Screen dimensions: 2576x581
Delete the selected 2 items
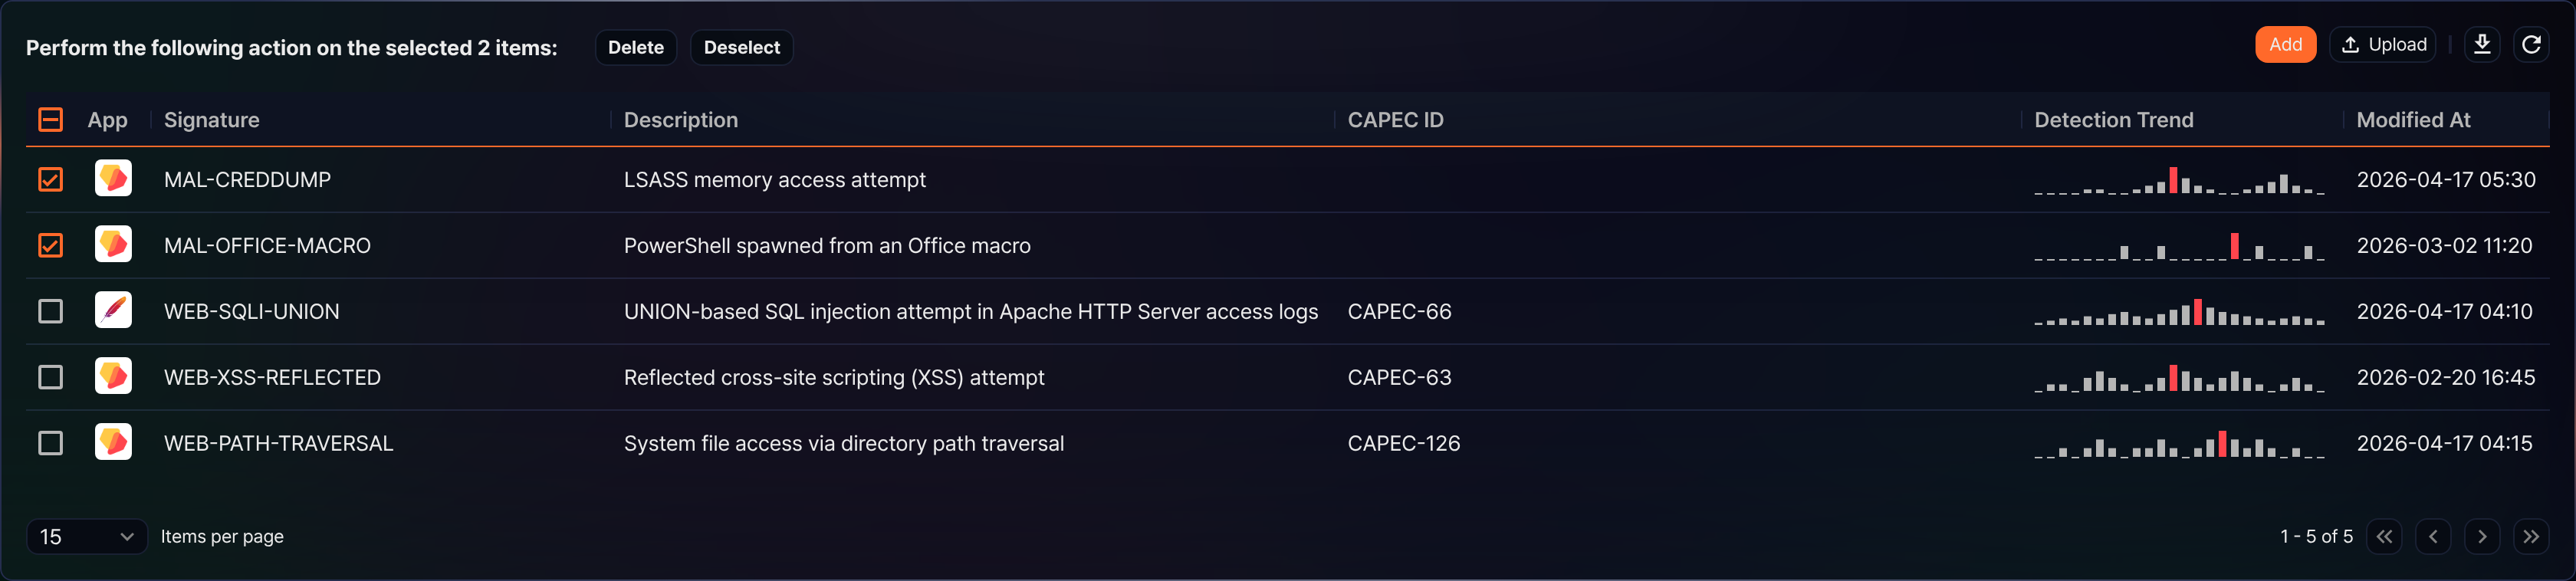[x=636, y=47]
